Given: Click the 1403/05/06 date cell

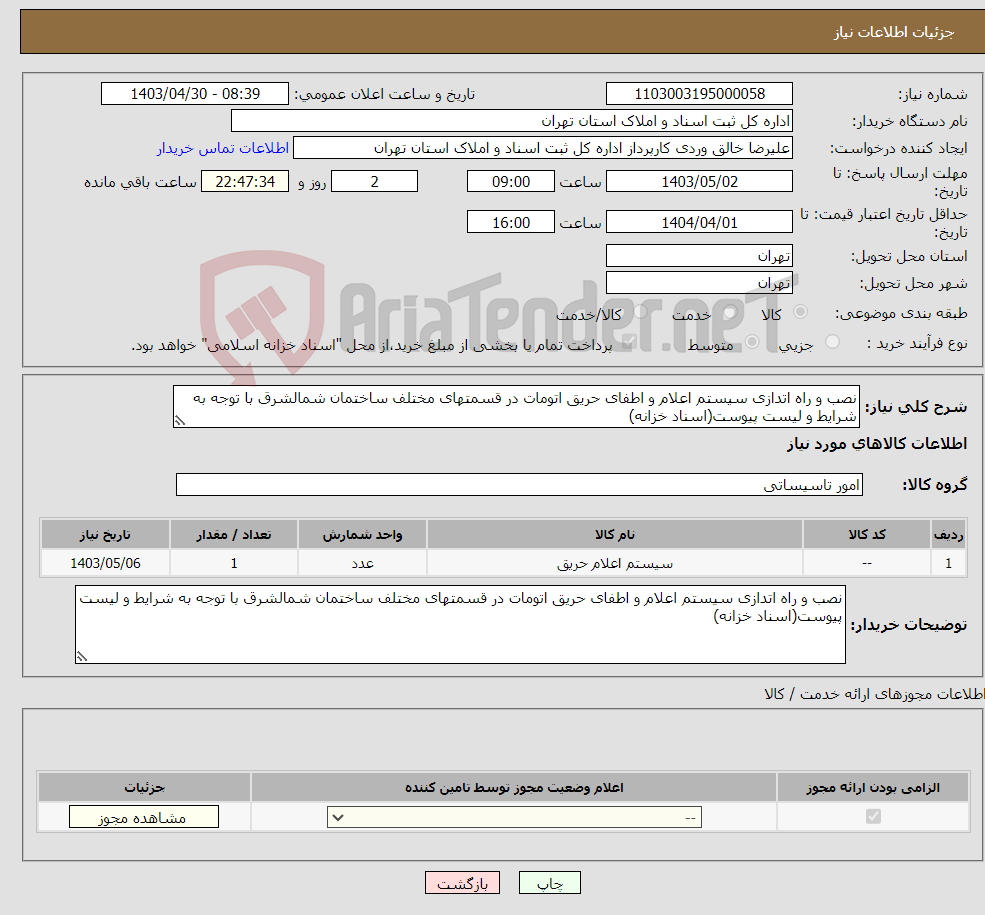Looking at the screenshot, I should click(105, 563).
